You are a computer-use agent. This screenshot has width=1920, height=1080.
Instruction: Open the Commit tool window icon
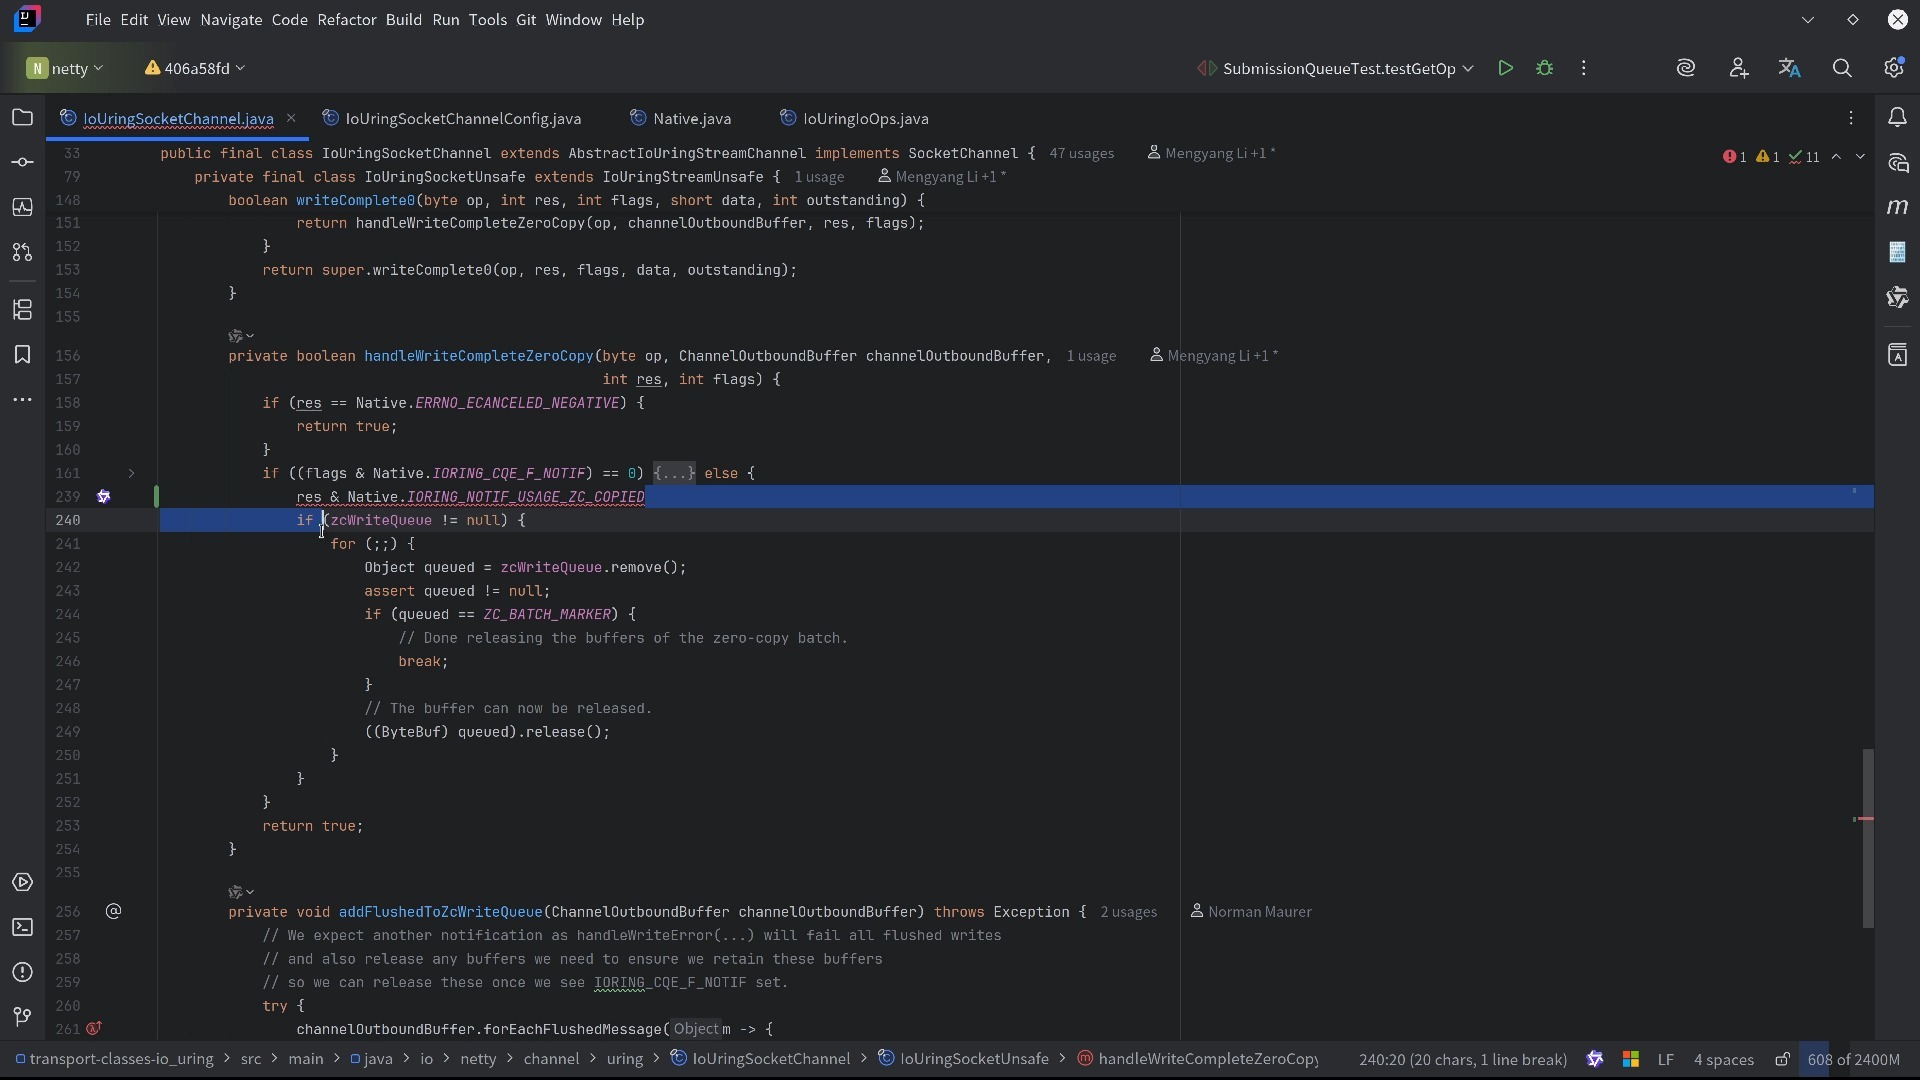22,162
